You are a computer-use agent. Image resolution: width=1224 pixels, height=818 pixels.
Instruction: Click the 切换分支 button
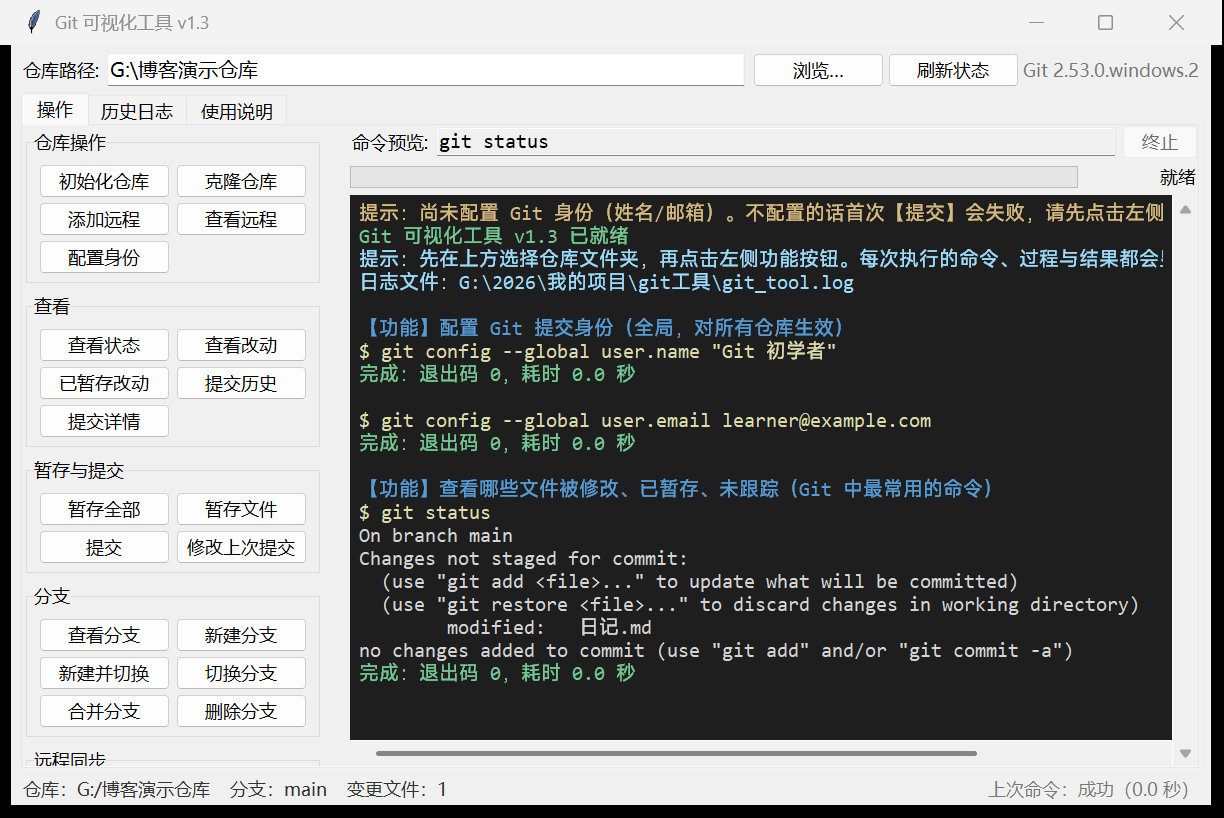241,674
